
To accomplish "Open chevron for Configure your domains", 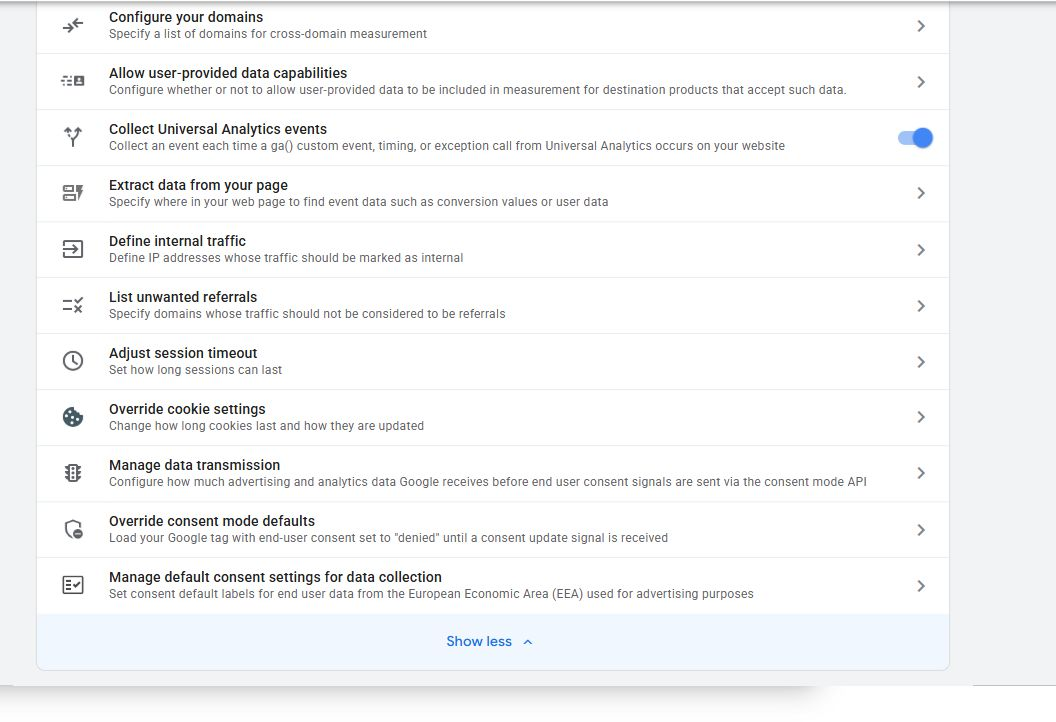I will 921,26.
